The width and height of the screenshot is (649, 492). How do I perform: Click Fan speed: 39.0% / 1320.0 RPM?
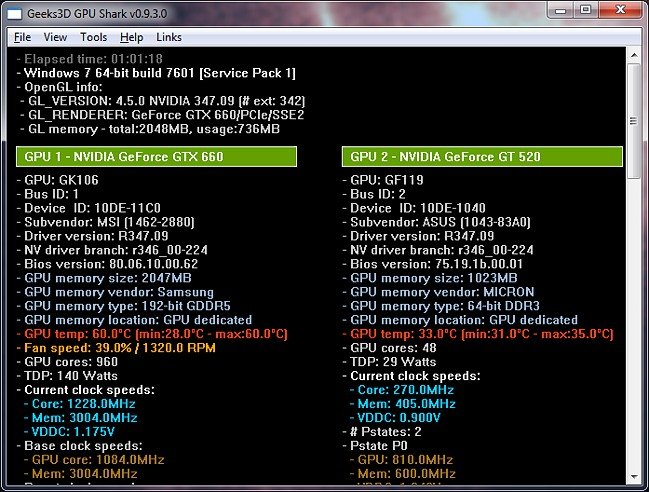116,348
